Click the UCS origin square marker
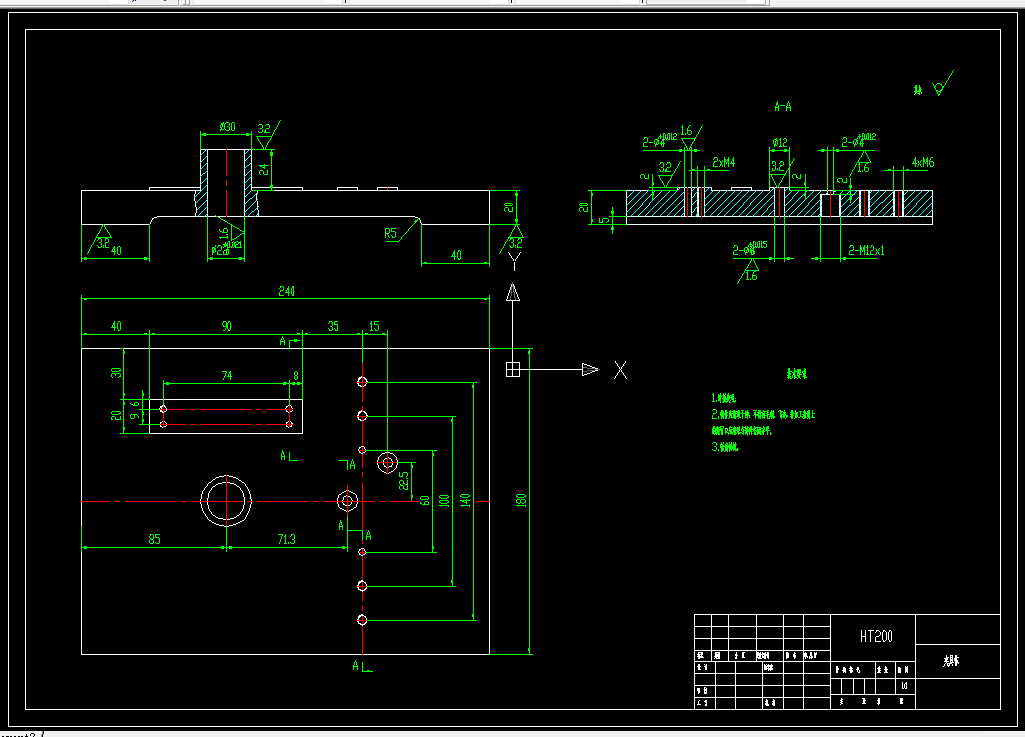The width and height of the screenshot is (1025, 737). [512, 369]
